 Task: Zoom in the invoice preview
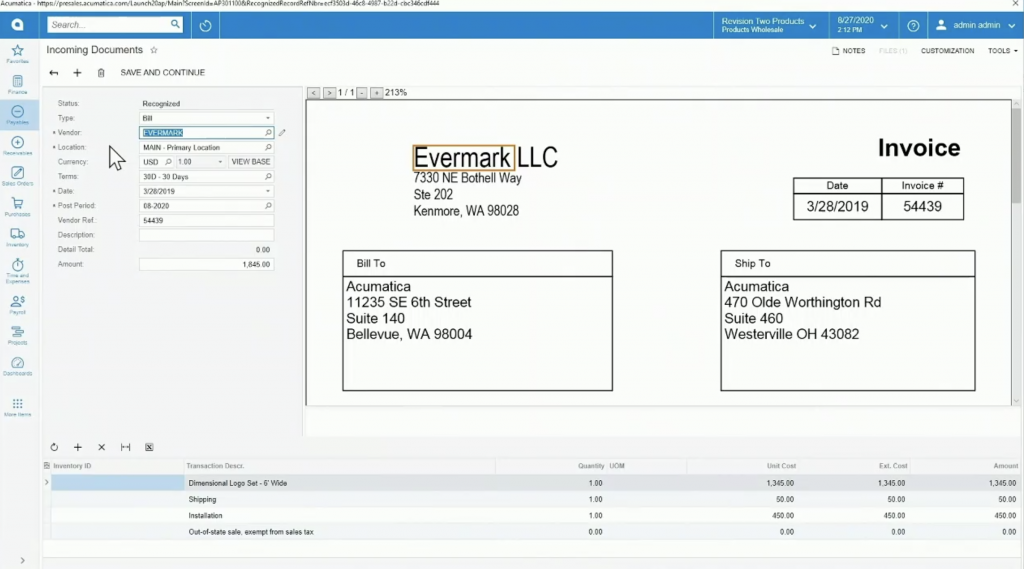(x=376, y=93)
